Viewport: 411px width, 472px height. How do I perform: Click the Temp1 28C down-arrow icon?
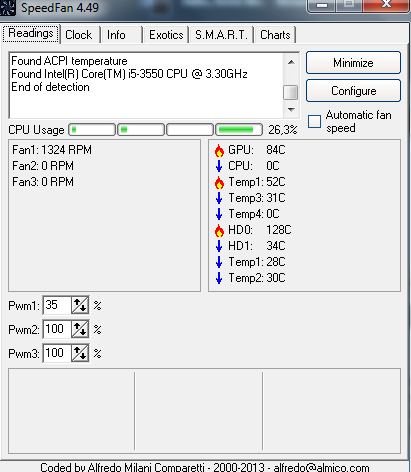click(x=219, y=262)
